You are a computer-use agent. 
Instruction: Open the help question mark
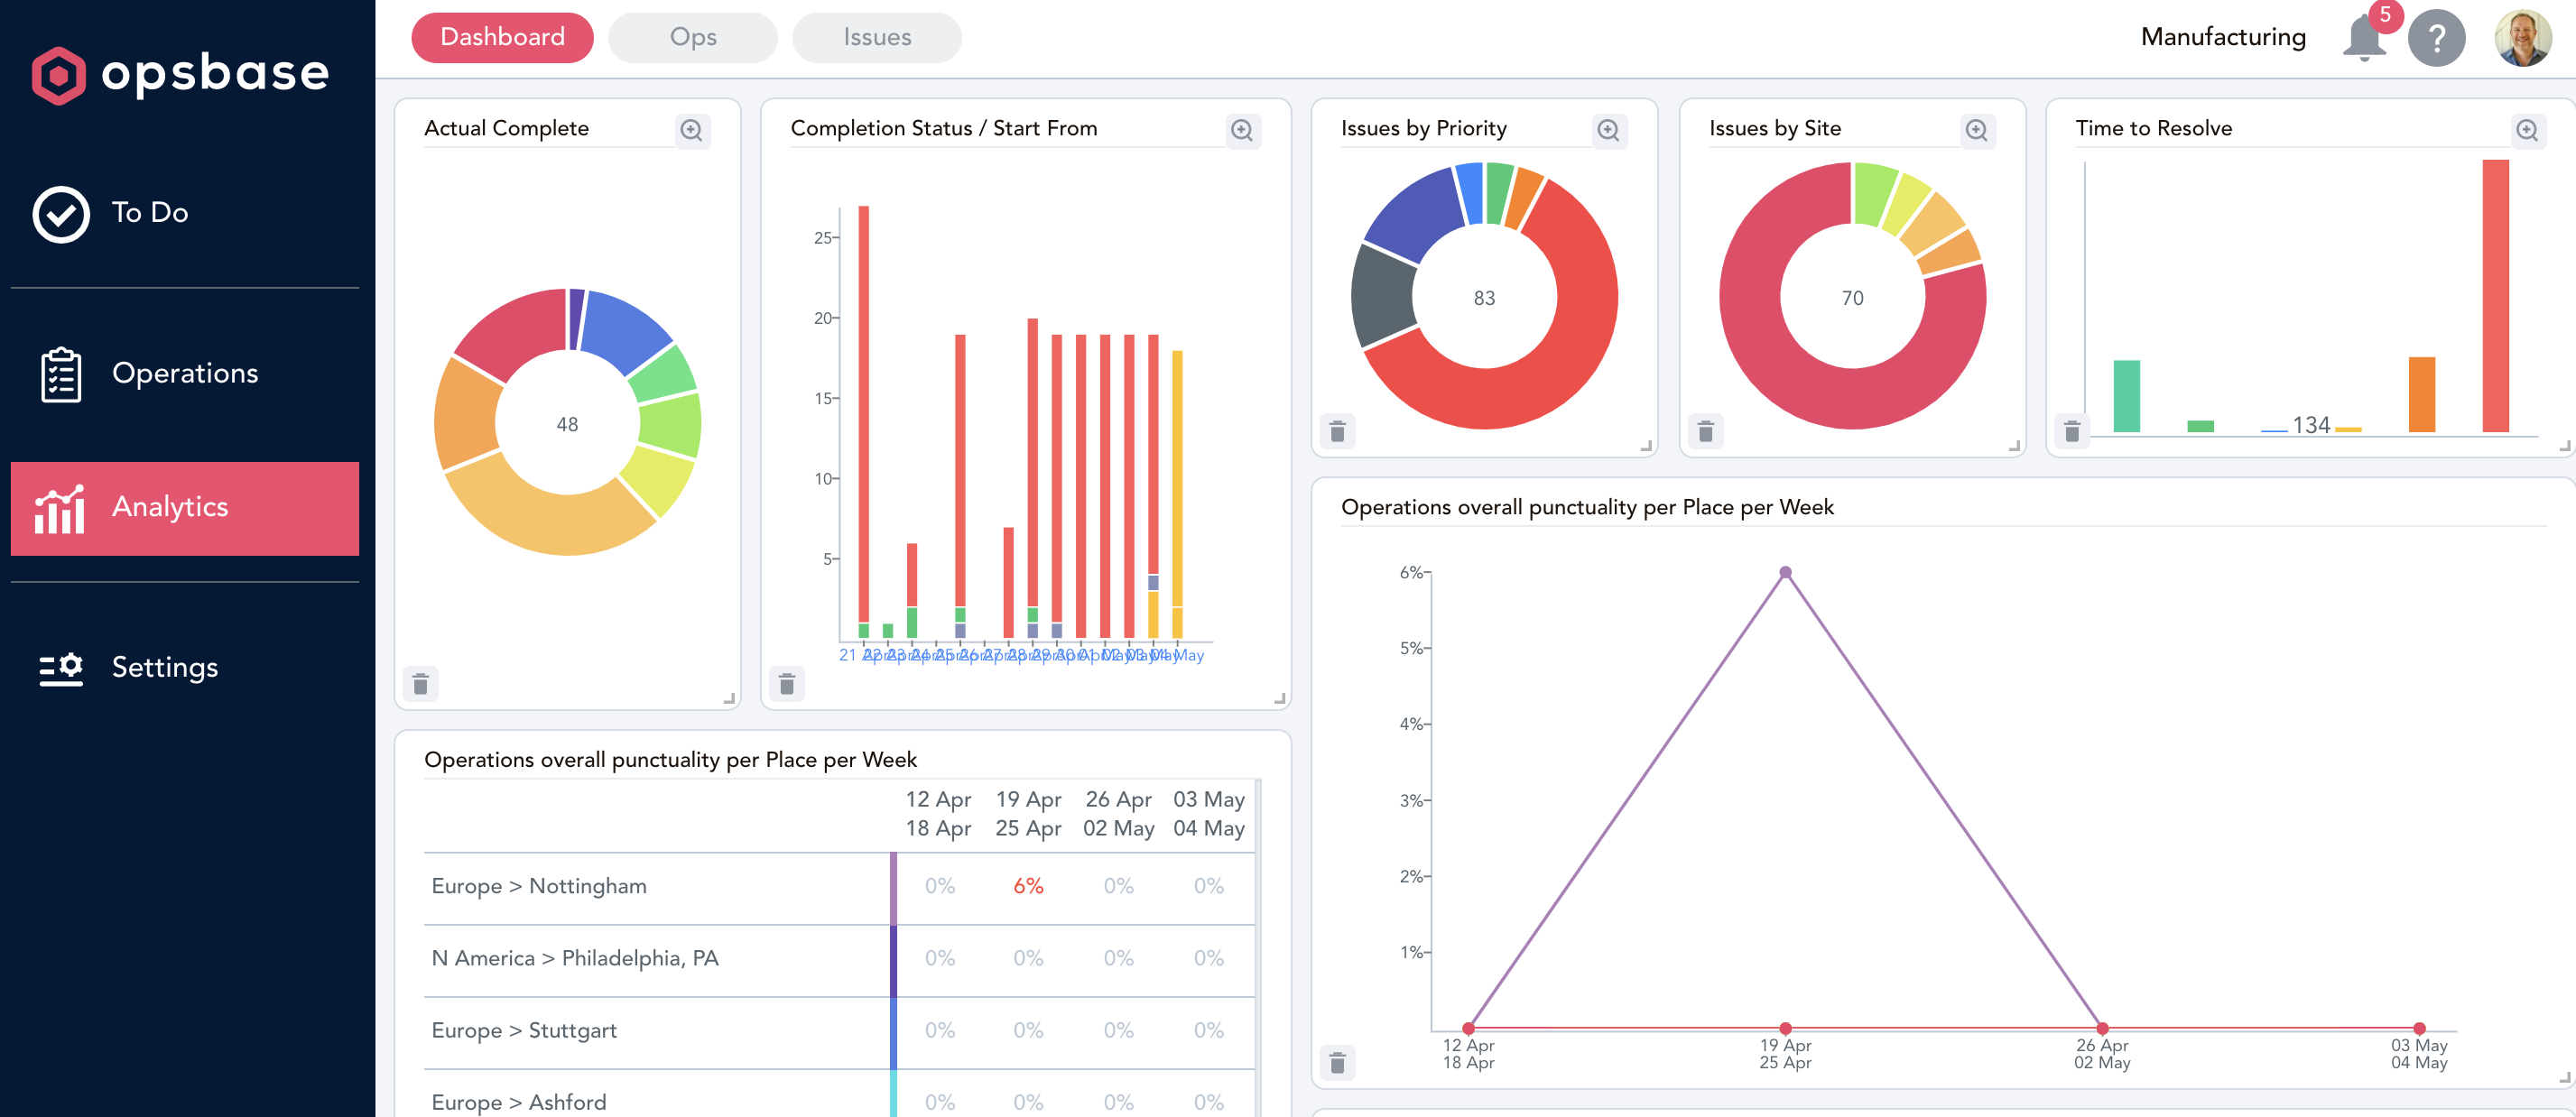tap(2436, 38)
